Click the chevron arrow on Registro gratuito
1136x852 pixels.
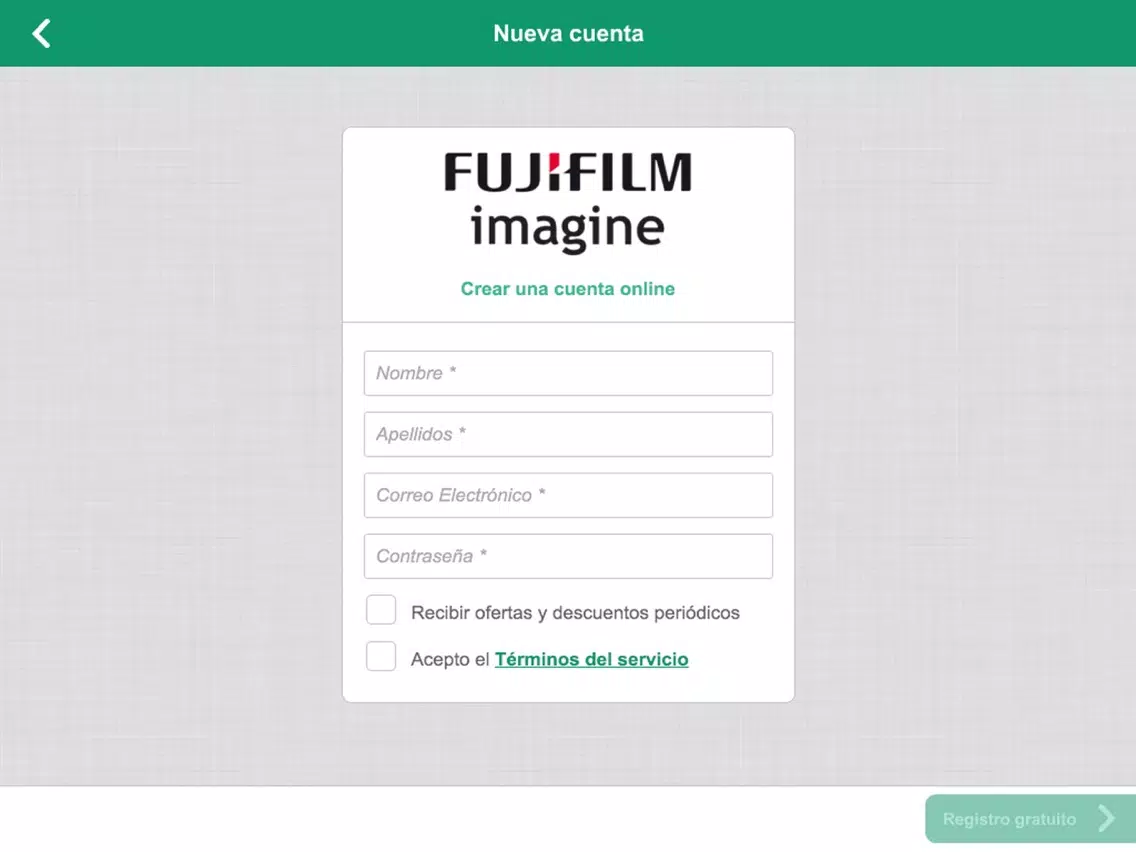coord(1106,819)
